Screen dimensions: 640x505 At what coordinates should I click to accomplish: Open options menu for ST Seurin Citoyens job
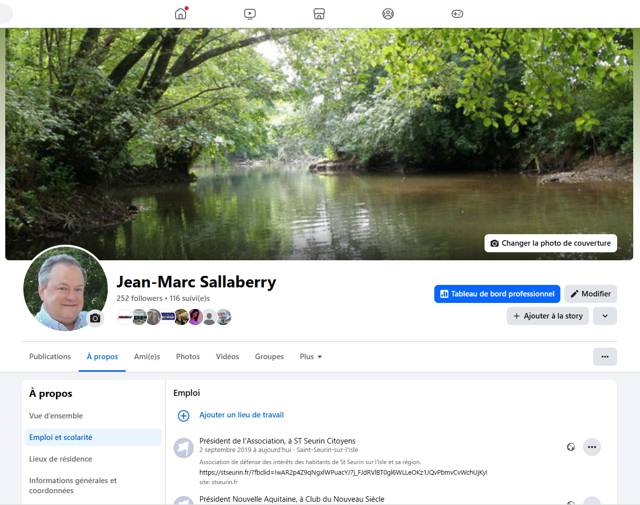(592, 447)
